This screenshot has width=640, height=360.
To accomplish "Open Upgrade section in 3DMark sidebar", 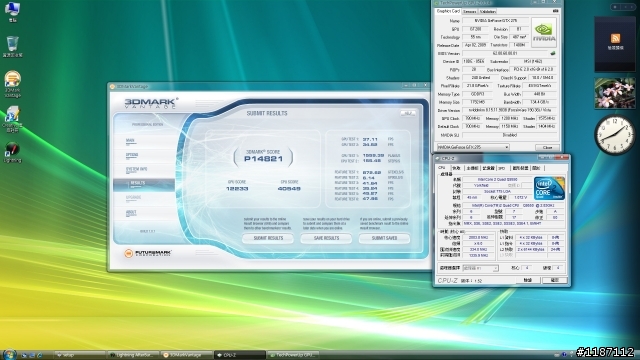I will point(144,198).
